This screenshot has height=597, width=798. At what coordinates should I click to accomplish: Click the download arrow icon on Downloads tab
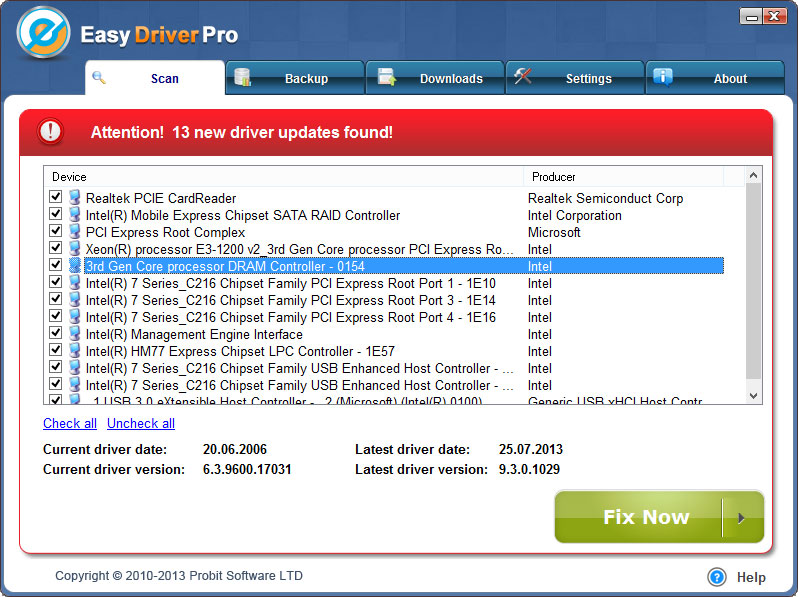pos(387,77)
